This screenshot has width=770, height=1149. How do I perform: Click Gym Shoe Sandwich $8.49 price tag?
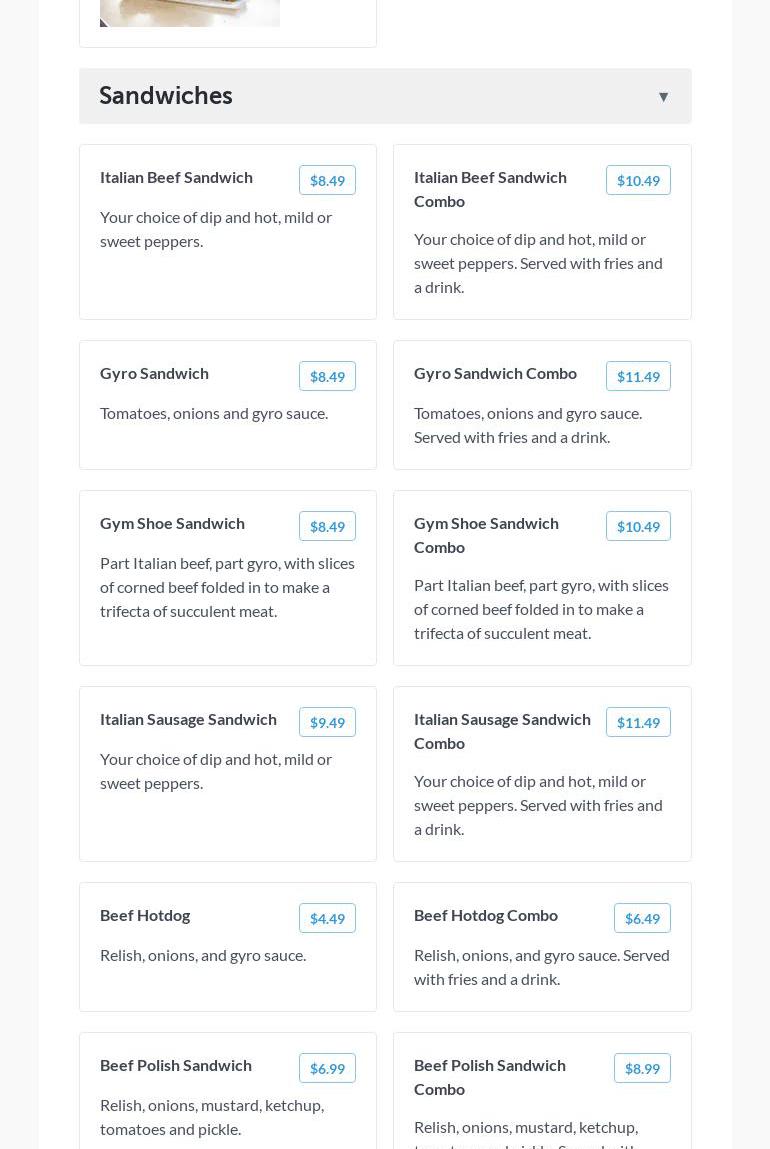click(327, 527)
